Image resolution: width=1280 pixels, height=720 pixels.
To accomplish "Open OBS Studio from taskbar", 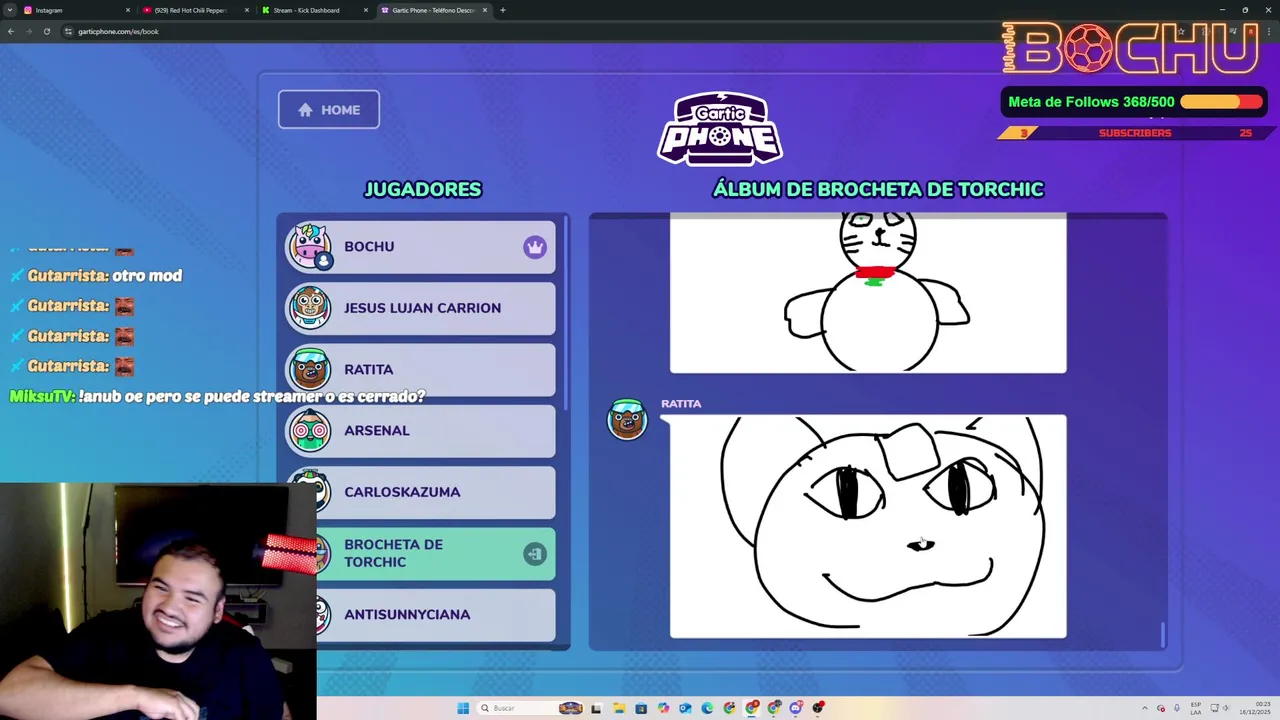I will click(x=818, y=708).
